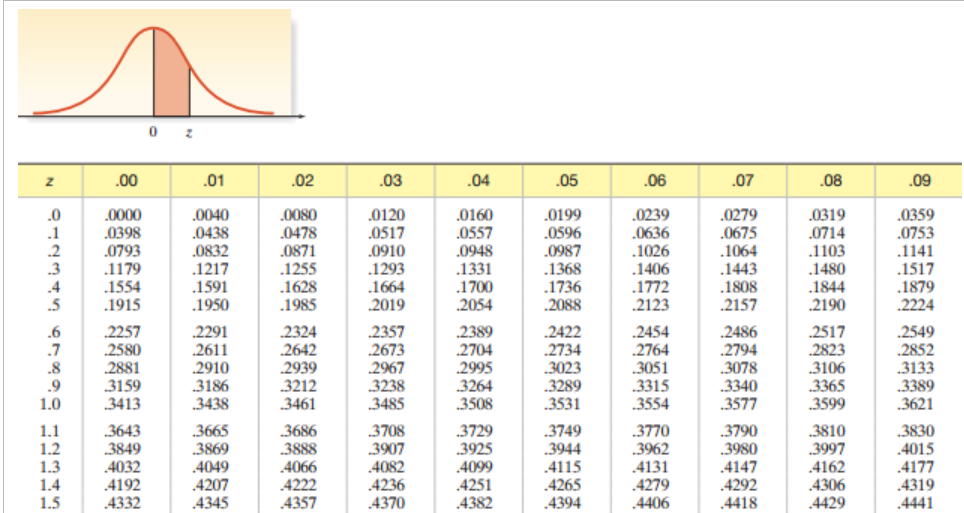Click the value .1736
Screen dimensions: 964x513
[563, 287]
